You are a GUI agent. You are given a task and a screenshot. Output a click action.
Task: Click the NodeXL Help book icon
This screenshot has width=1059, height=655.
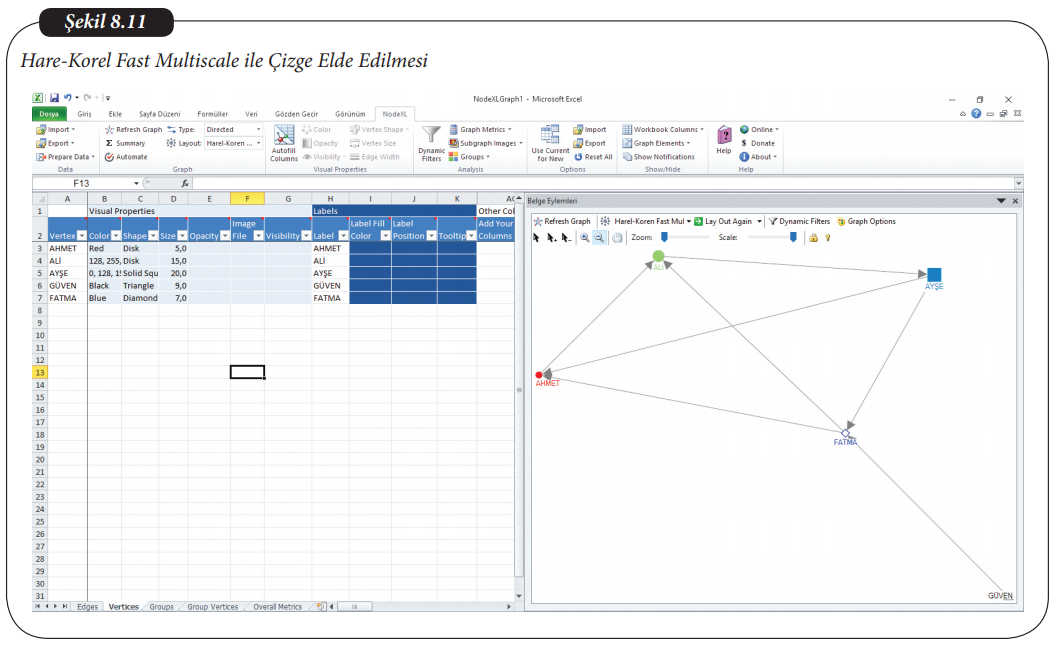pos(723,135)
